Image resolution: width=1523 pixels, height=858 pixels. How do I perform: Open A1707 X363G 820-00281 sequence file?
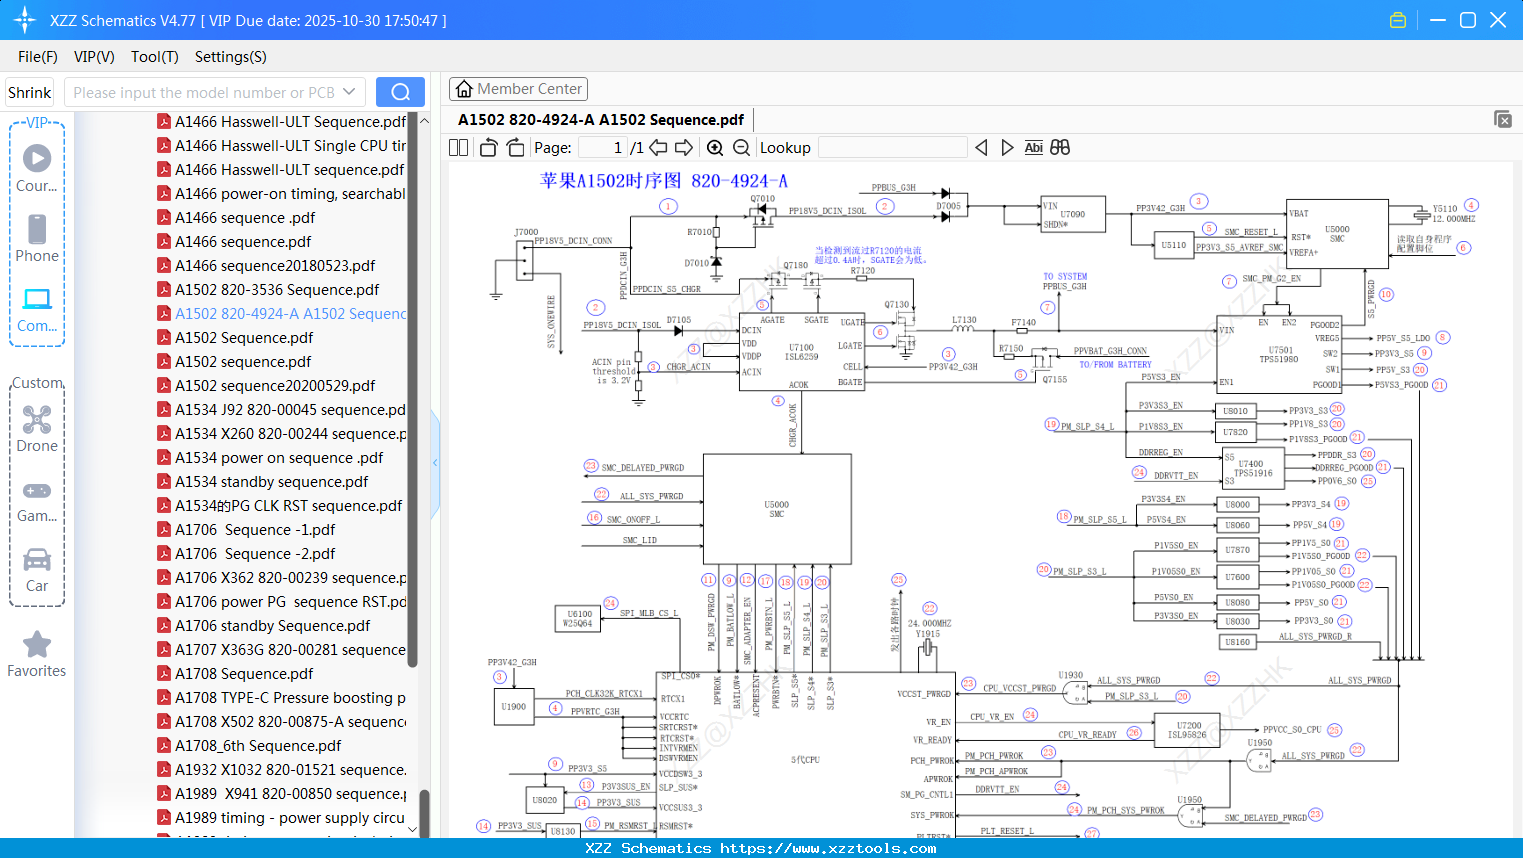[282, 650]
